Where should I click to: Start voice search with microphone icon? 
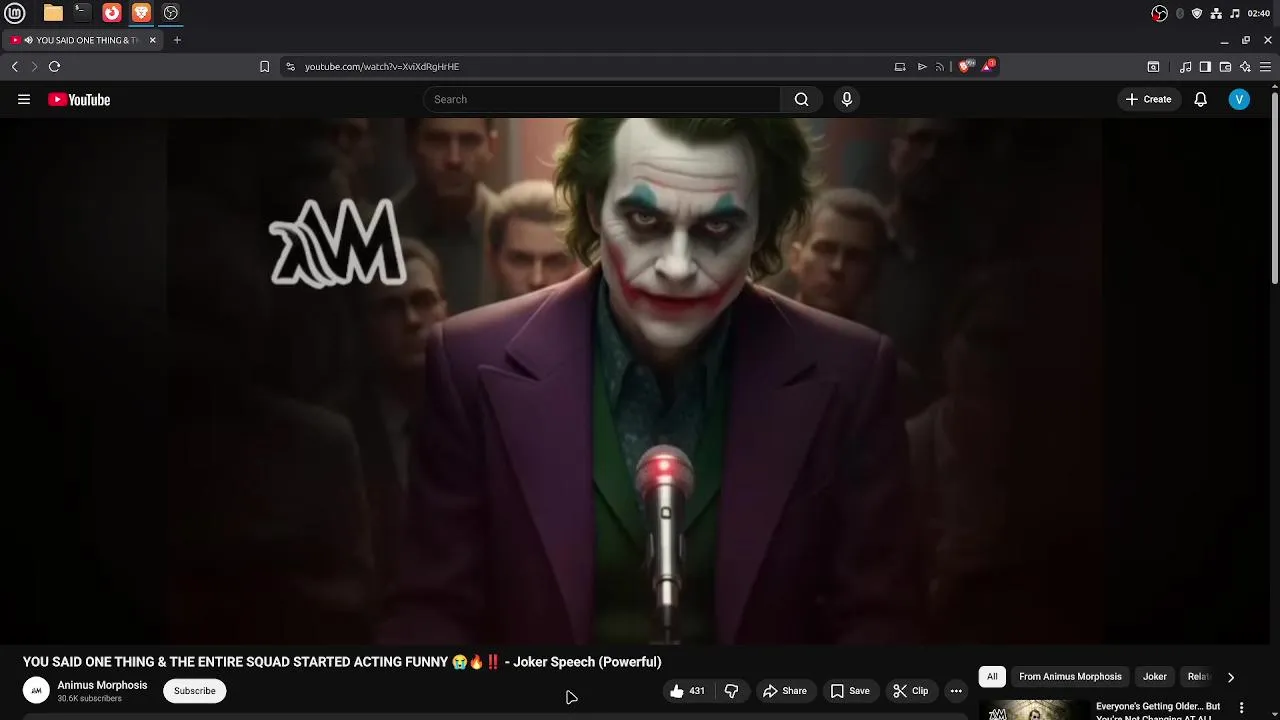click(847, 99)
